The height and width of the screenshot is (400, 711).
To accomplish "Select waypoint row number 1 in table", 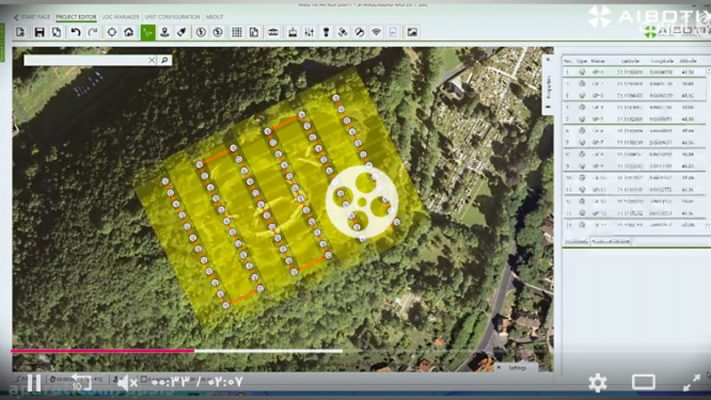I will [x=634, y=72].
